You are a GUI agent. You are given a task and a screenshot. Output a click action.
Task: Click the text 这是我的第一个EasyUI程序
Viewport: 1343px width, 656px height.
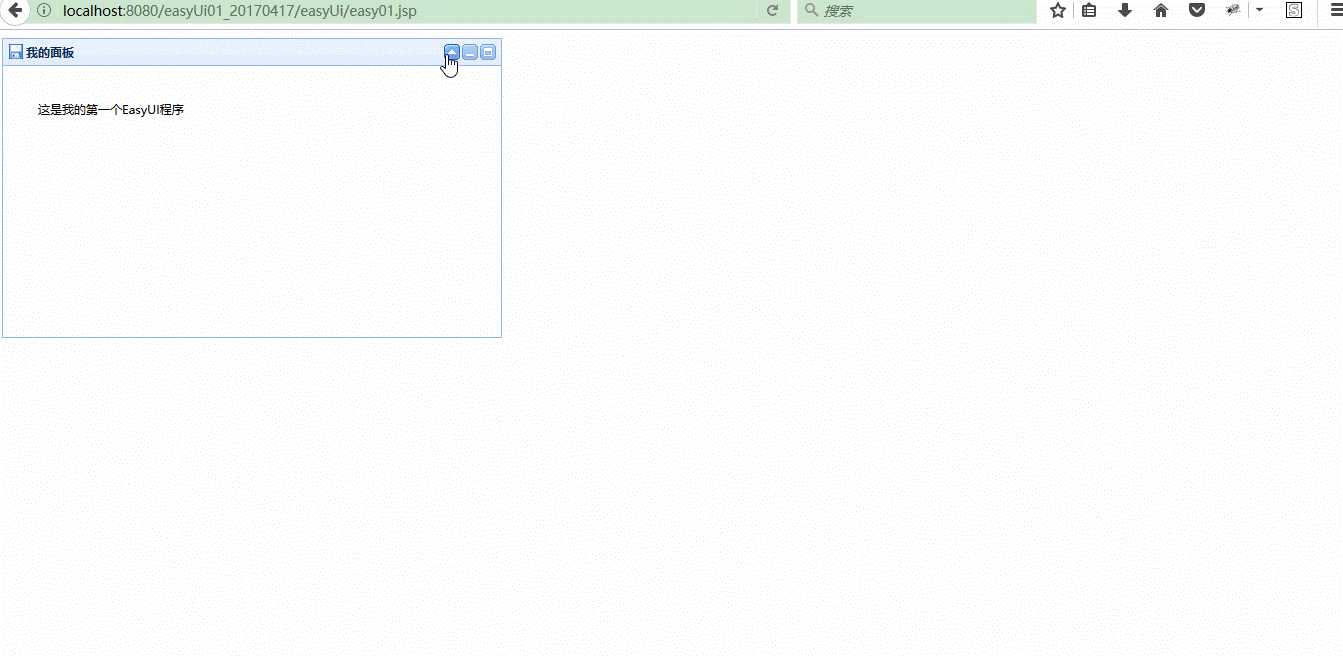pos(111,110)
